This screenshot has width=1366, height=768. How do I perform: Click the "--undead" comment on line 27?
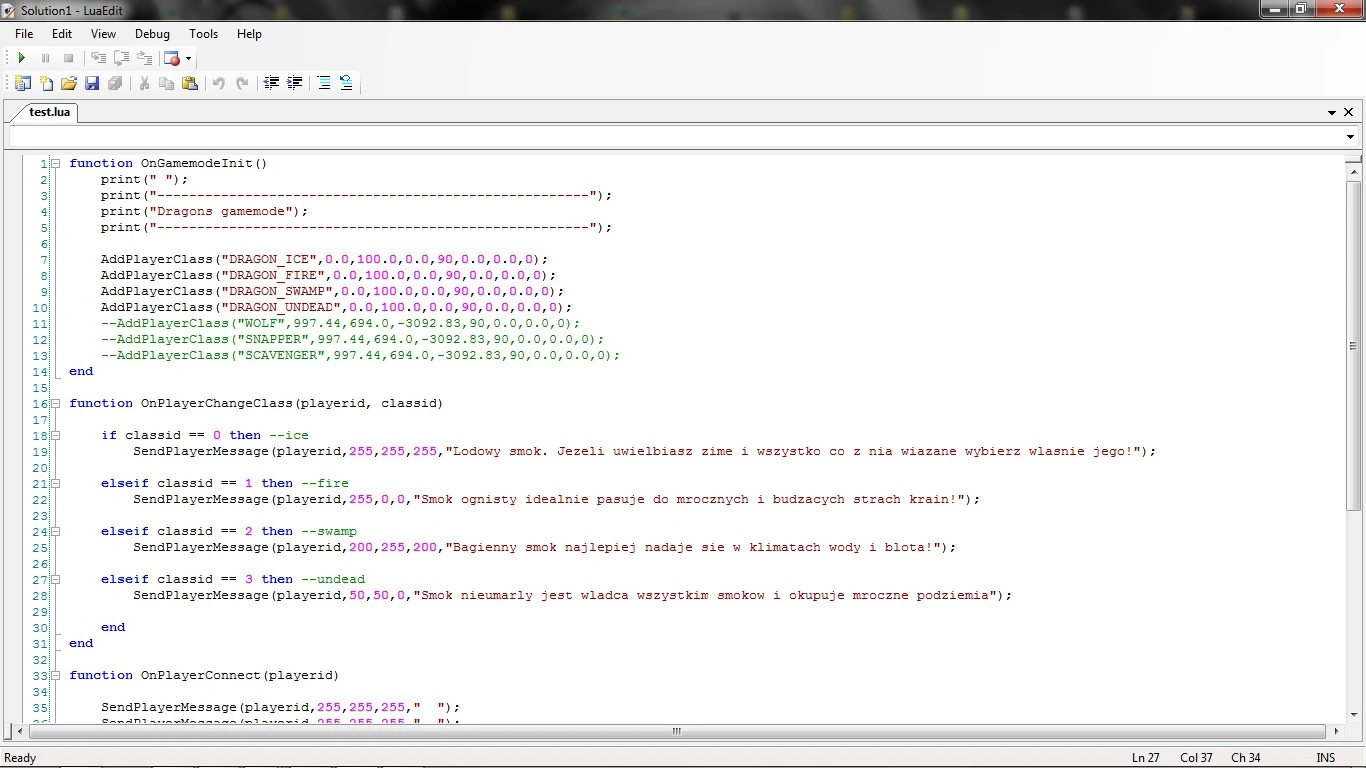pyautogui.click(x=333, y=579)
